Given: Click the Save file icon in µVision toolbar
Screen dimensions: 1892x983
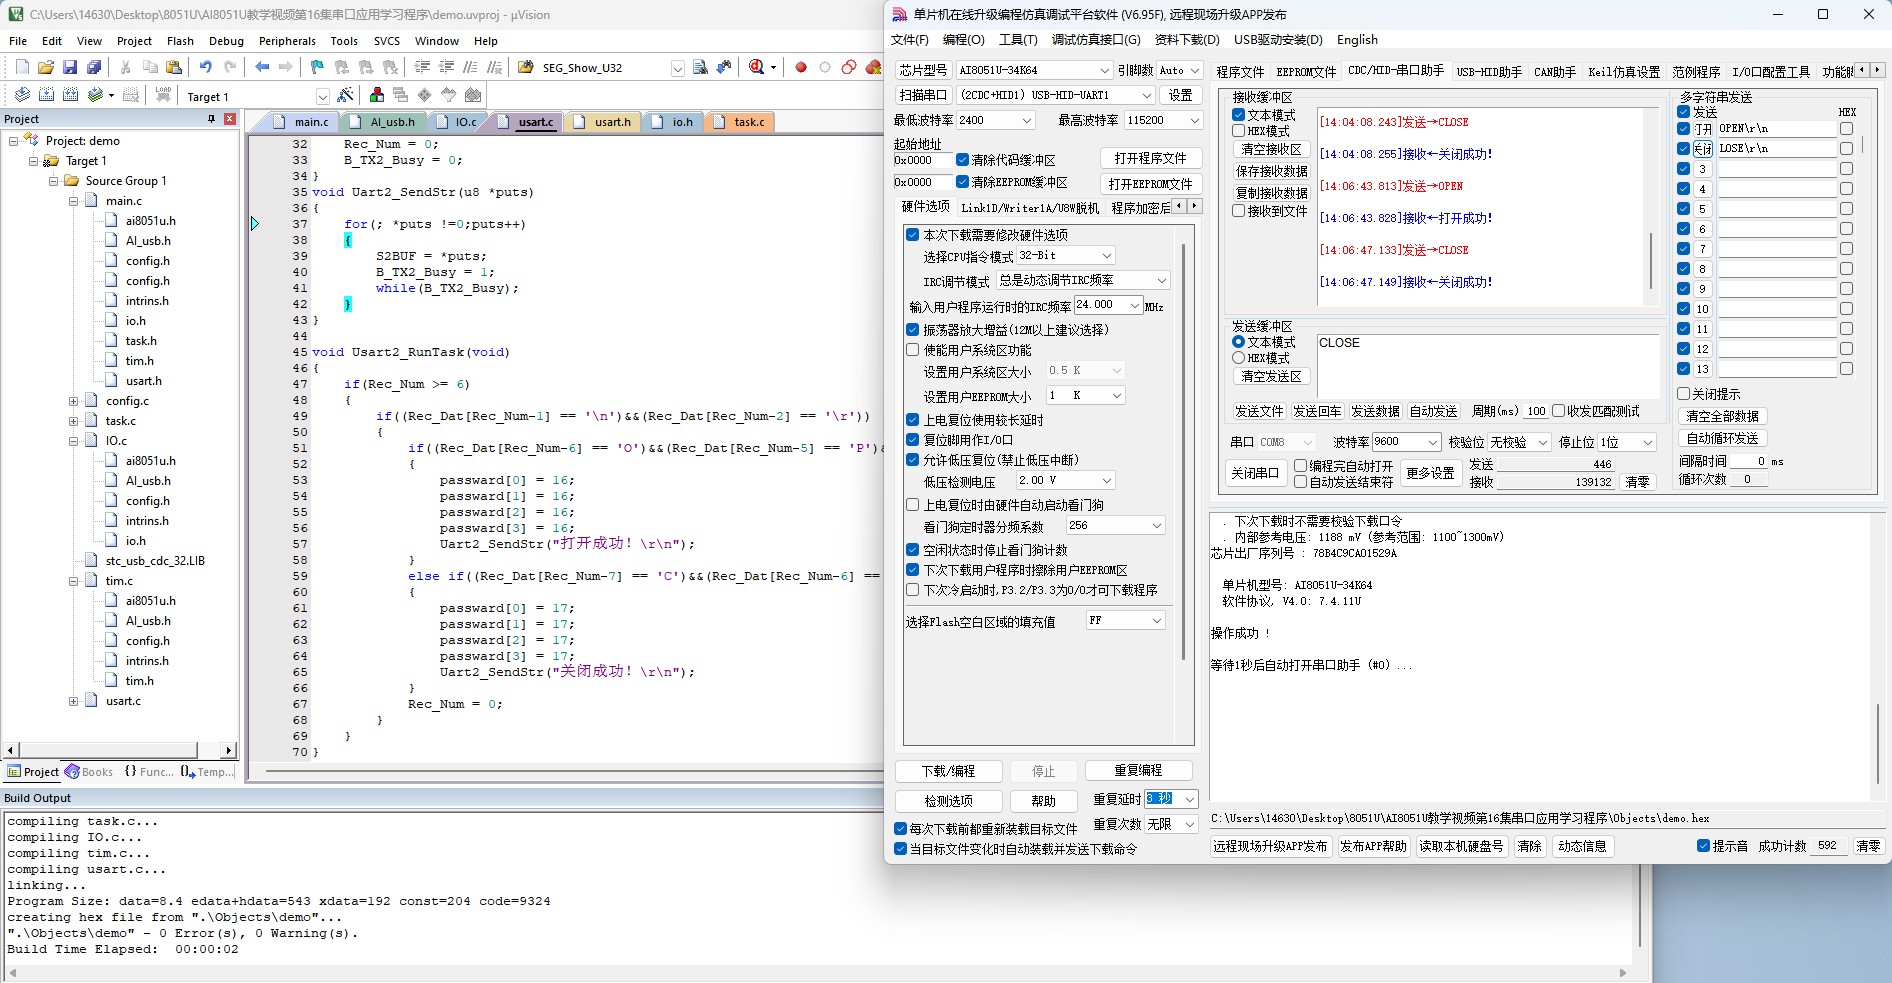Looking at the screenshot, I should tap(70, 67).
